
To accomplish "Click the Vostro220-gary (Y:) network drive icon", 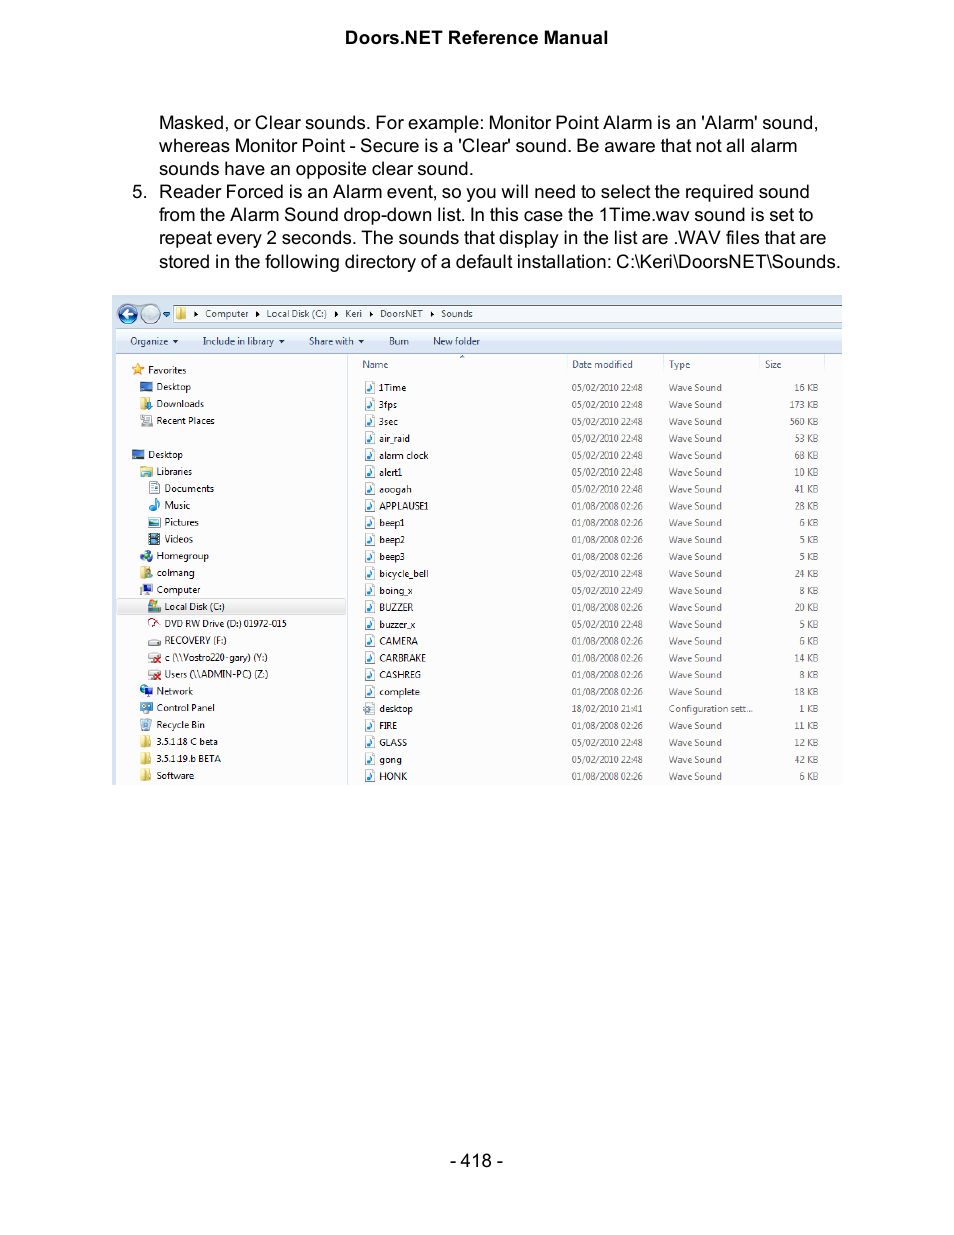I will click(x=154, y=658).
